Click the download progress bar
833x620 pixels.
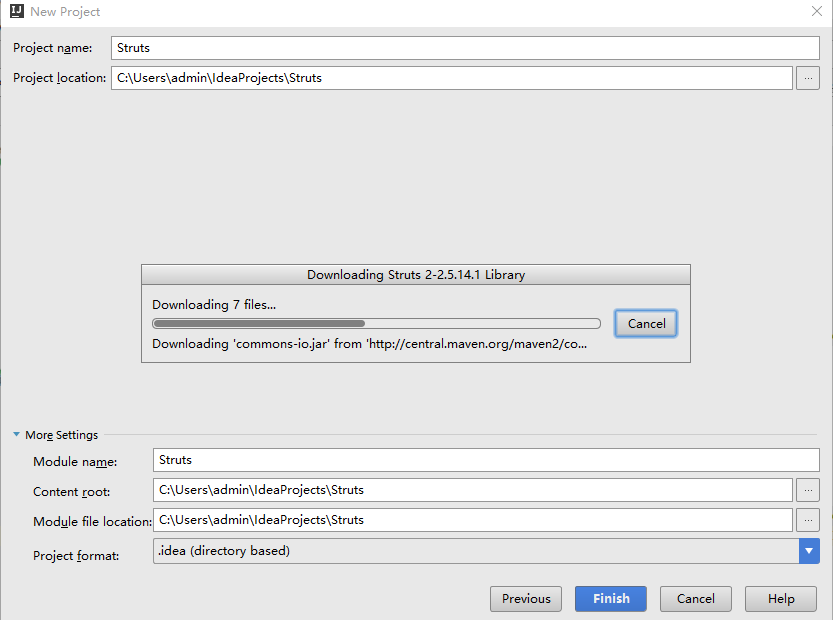(376, 324)
